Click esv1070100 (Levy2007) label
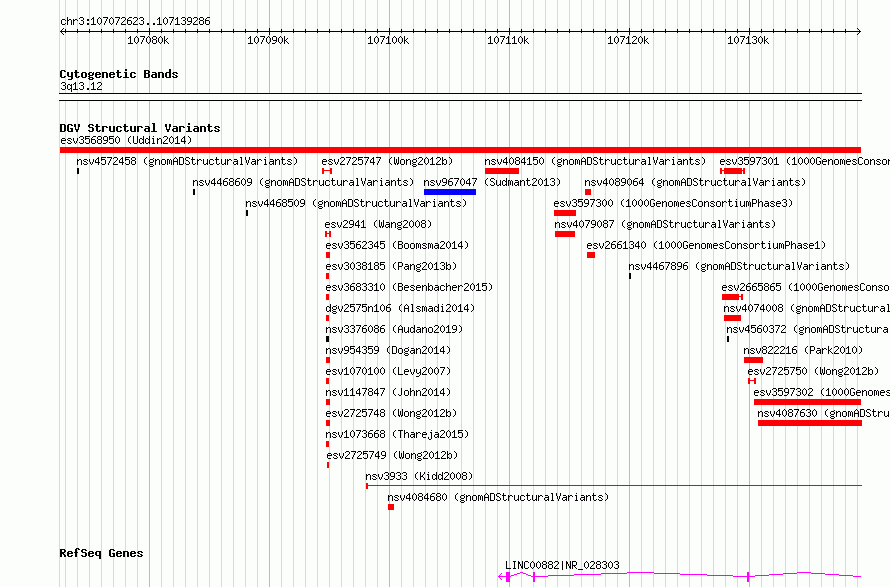Image resolution: width=890 pixels, height=587 pixels. [x=388, y=371]
